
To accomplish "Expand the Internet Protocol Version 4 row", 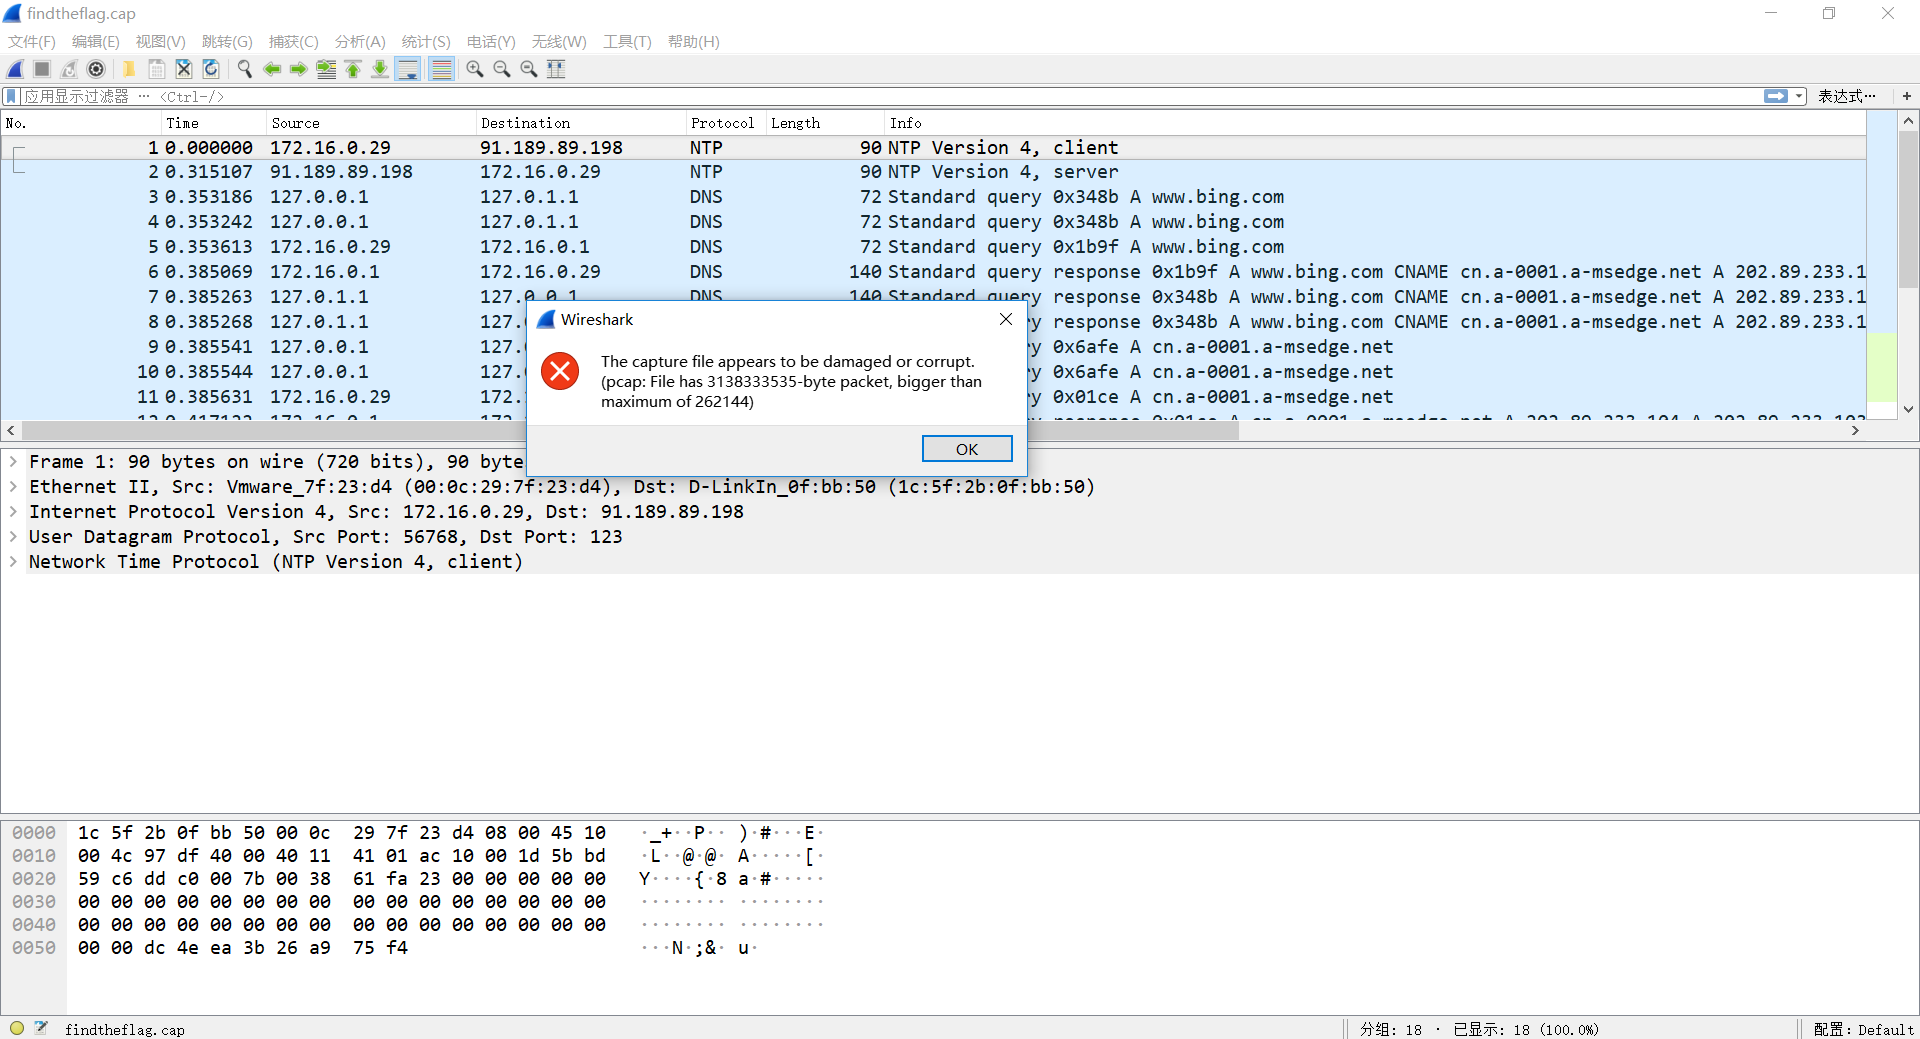I will tap(13, 512).
